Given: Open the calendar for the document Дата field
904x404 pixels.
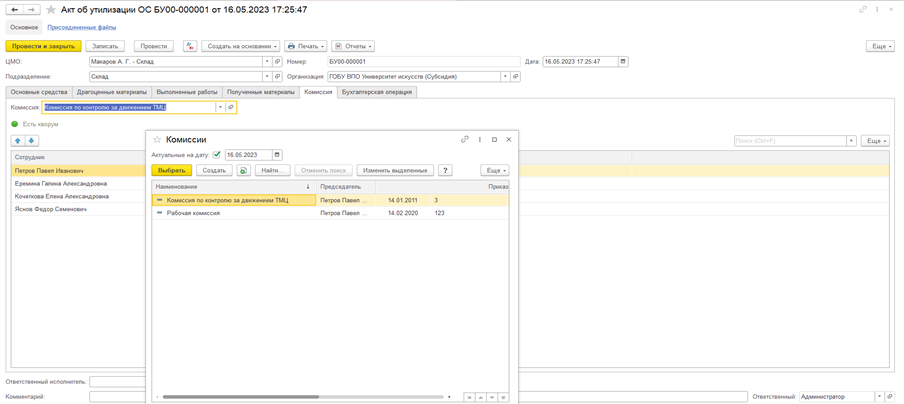Looking at the screenshot, I should 623,61.
